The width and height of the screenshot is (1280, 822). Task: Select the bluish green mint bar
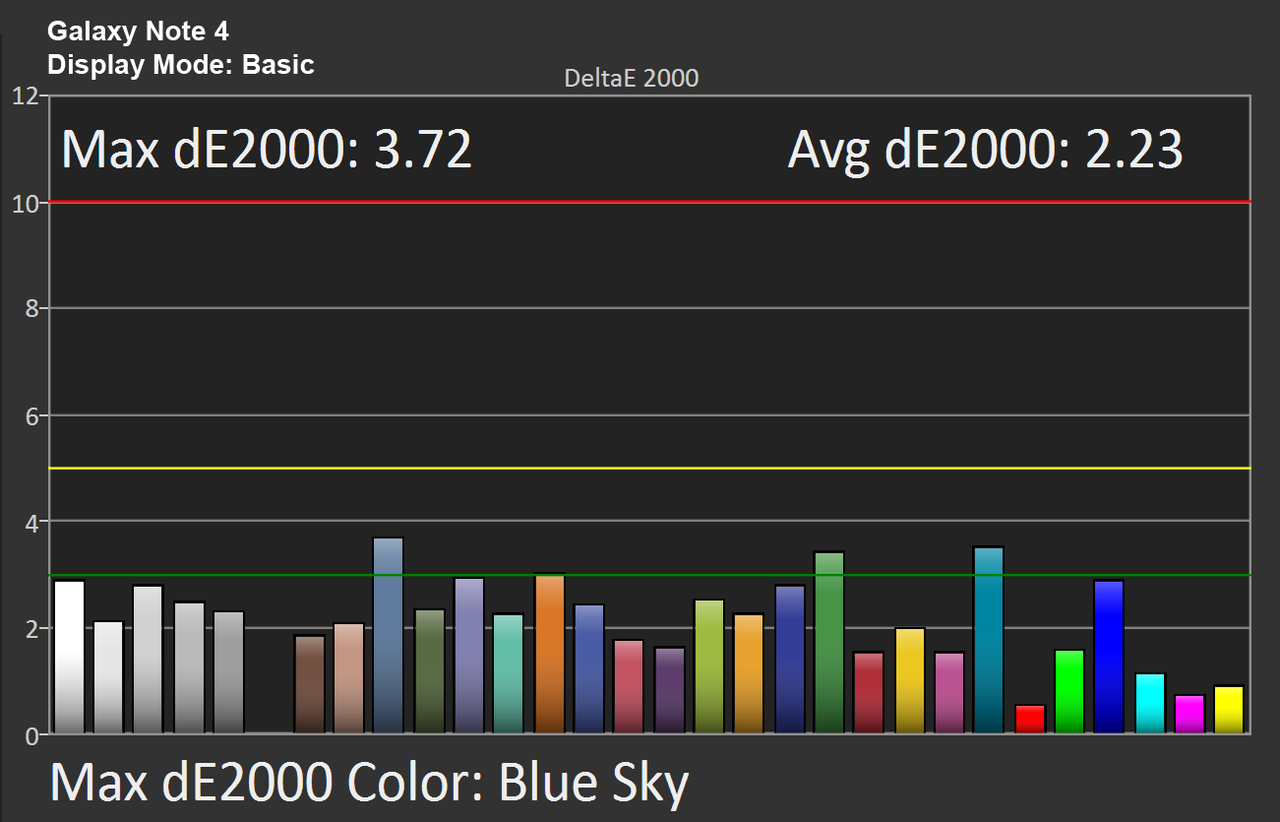[508, 674]
